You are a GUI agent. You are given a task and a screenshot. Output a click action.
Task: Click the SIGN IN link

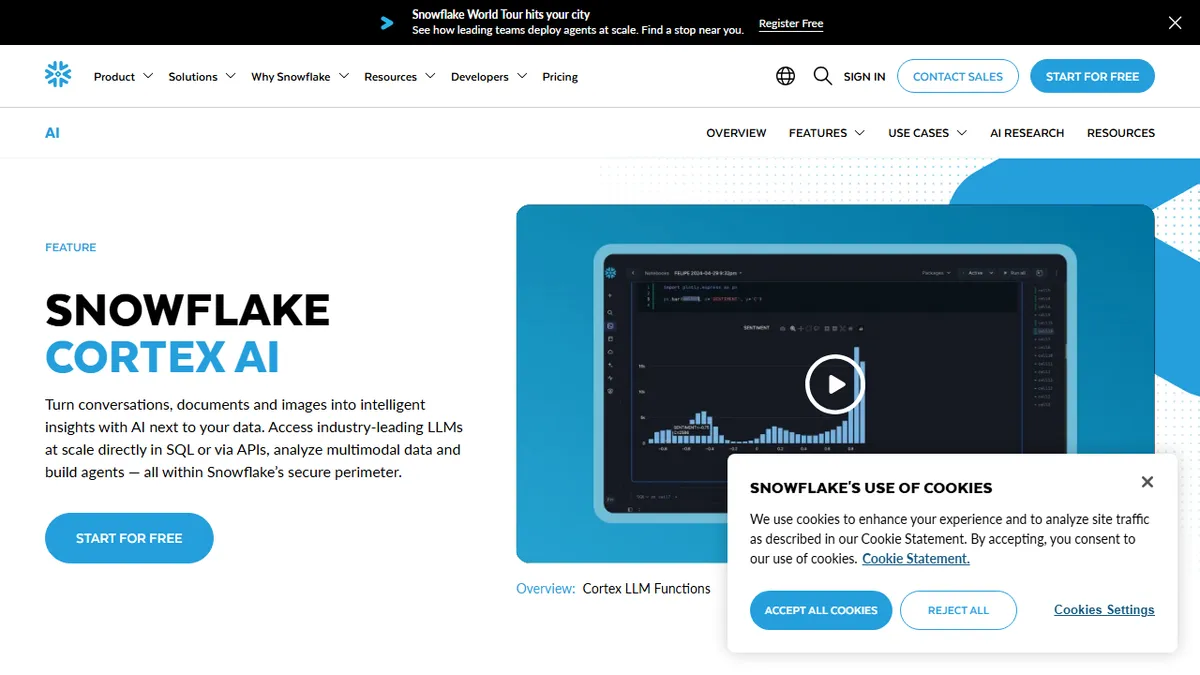click(864, 76)
